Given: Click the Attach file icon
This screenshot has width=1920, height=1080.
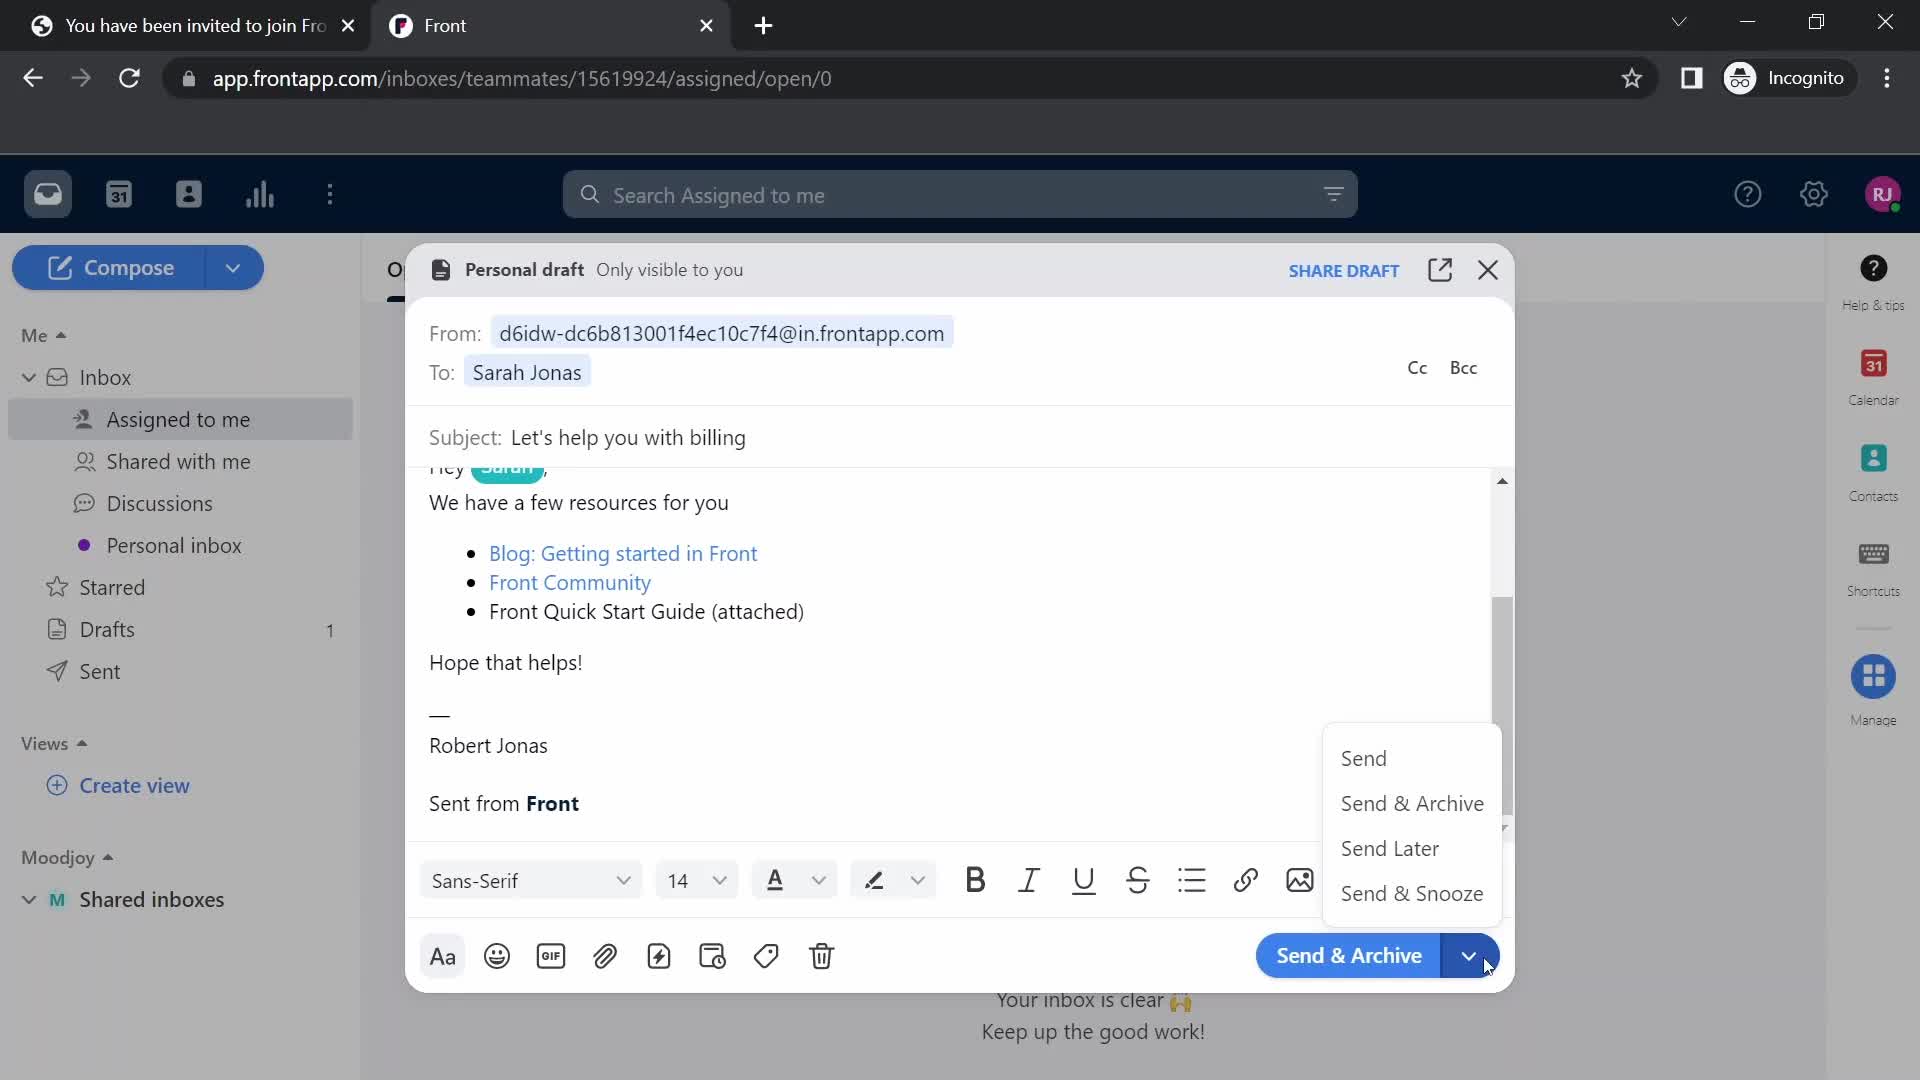Looking at the screenshot, I should pyautogui.click(x=605, y=956).
